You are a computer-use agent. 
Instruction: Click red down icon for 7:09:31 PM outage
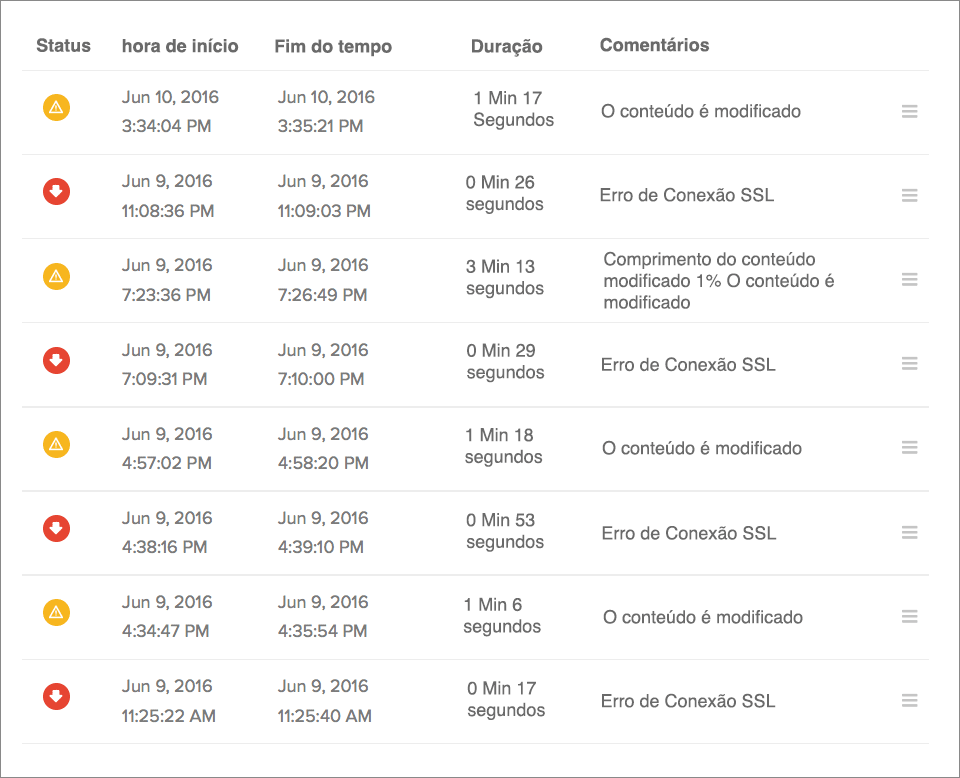(56, 359)
